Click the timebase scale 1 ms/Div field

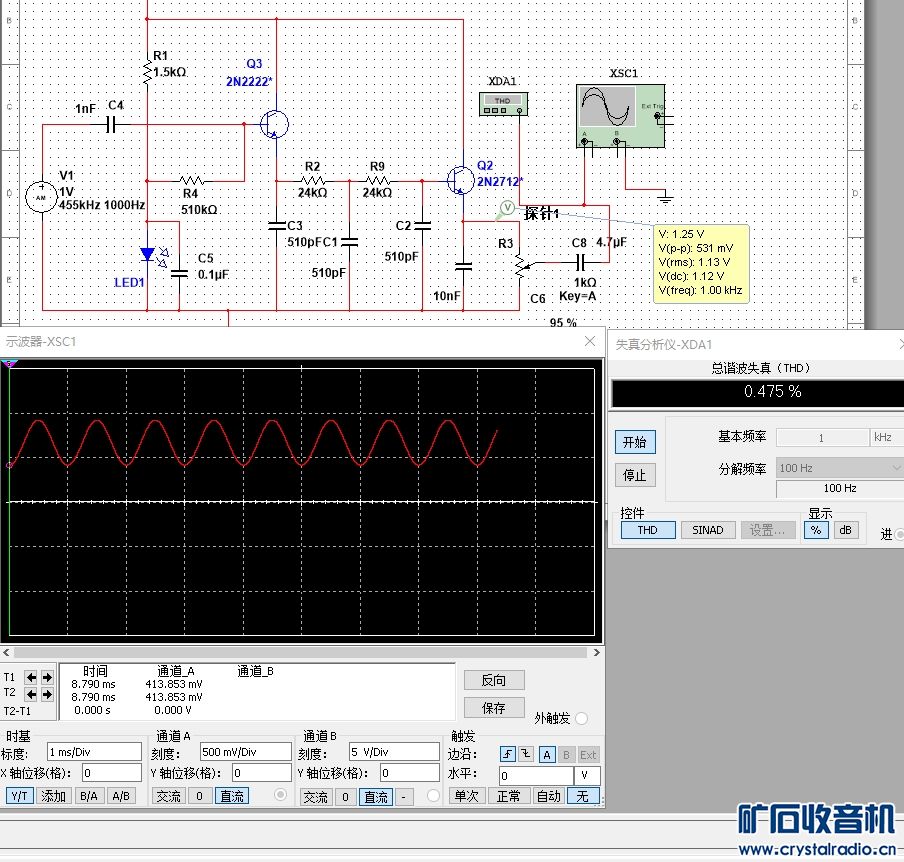pyautogui.click(x=93, y=752)
